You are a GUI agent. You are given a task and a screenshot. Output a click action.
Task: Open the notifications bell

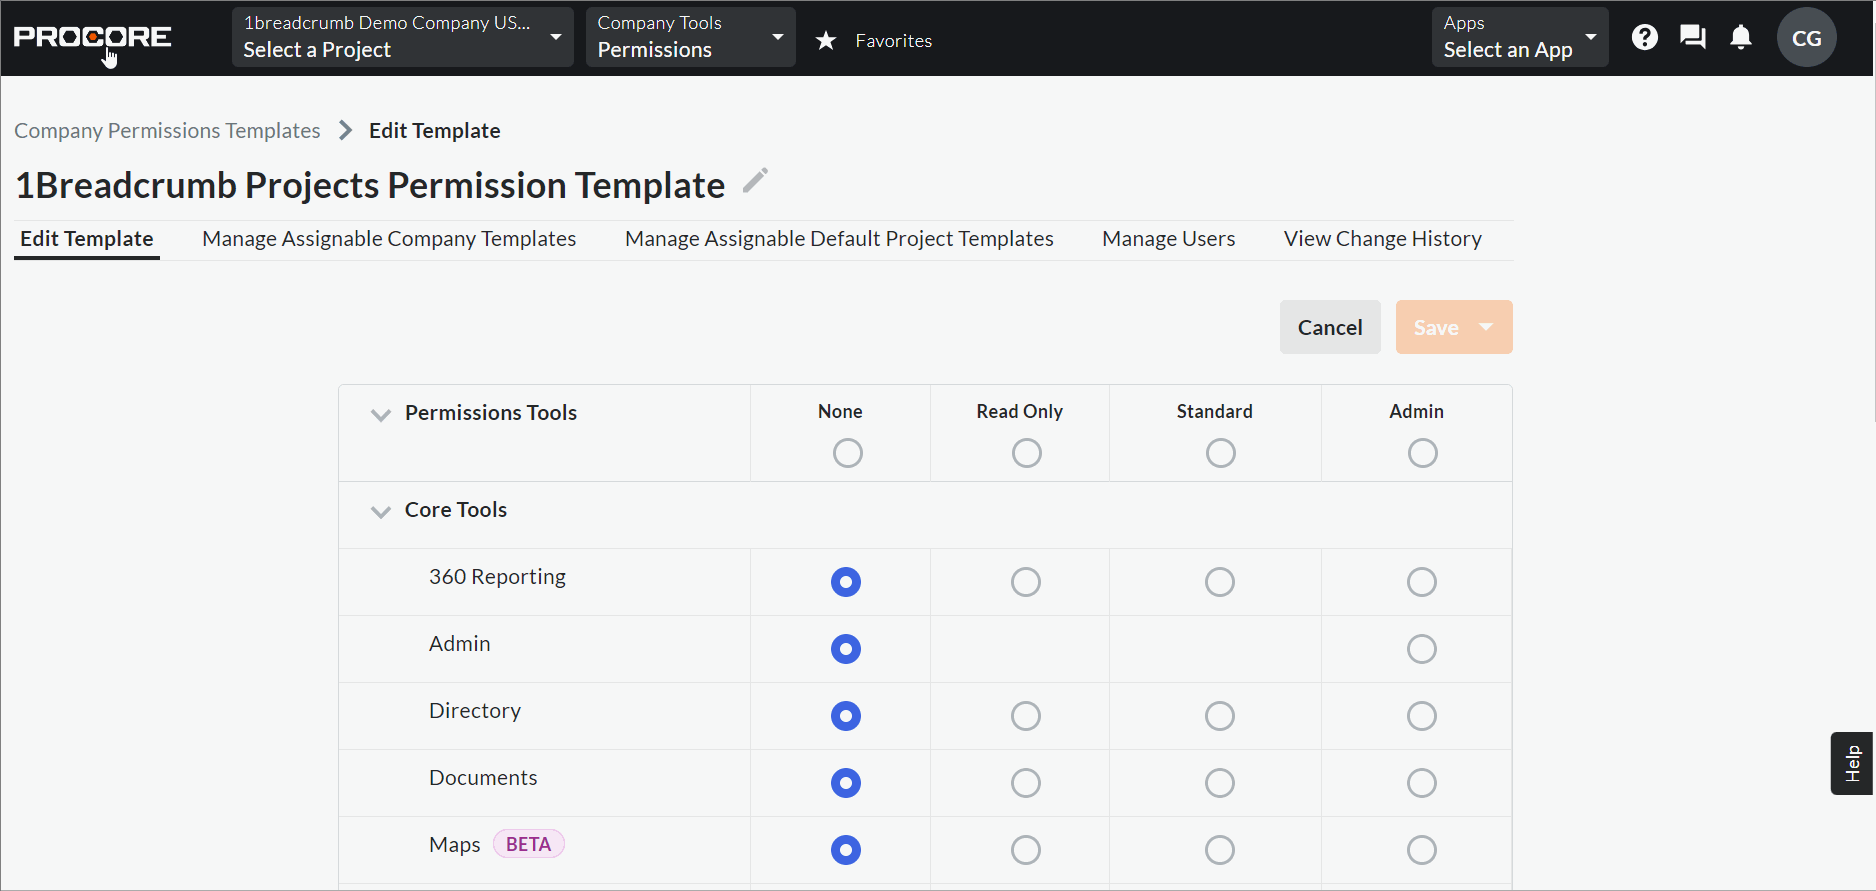point(1740,38)
